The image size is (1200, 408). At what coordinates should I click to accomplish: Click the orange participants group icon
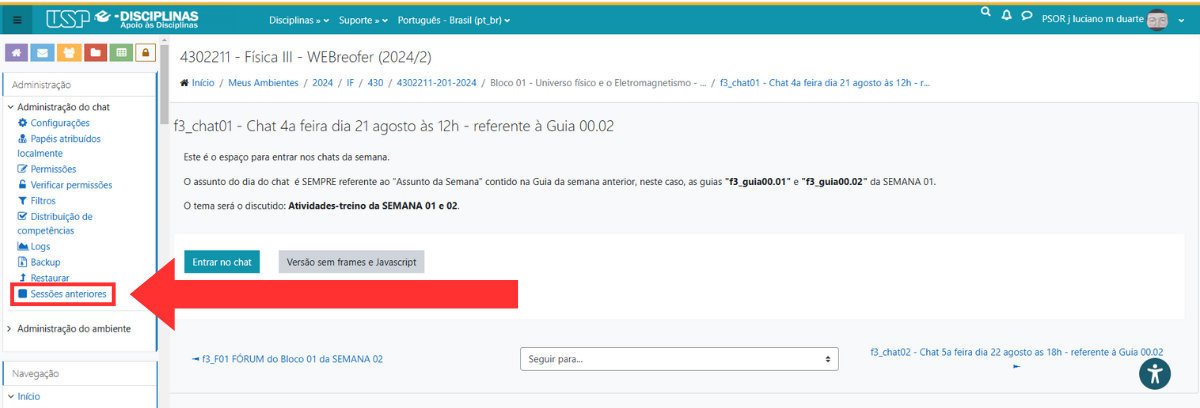click(69, 52)
